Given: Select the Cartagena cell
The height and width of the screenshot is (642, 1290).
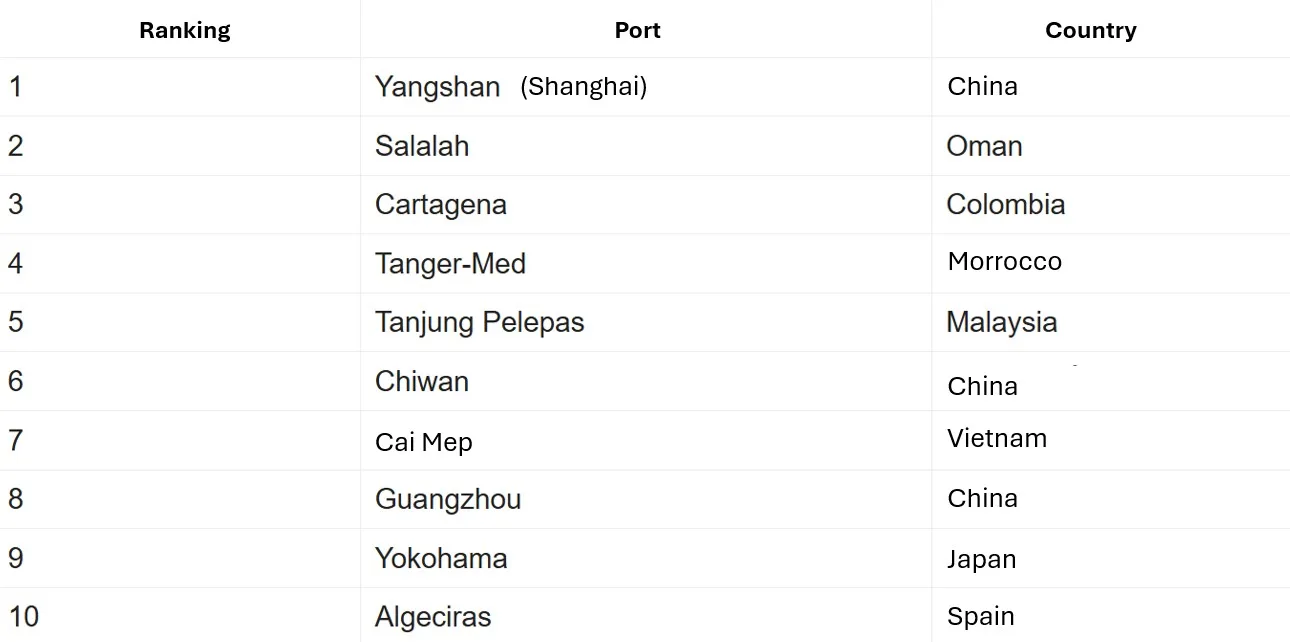Looking at the screenshot, I should coord(441,205).
